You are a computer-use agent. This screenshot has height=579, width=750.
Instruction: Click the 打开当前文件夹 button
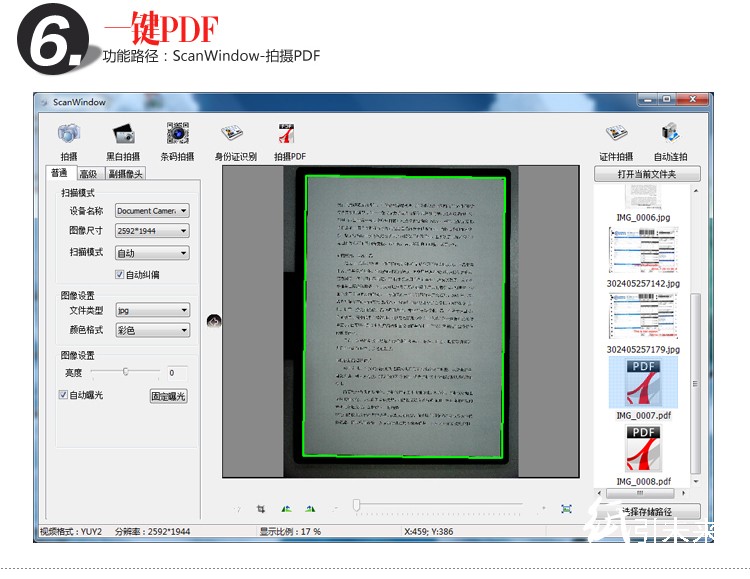[646, 174]
